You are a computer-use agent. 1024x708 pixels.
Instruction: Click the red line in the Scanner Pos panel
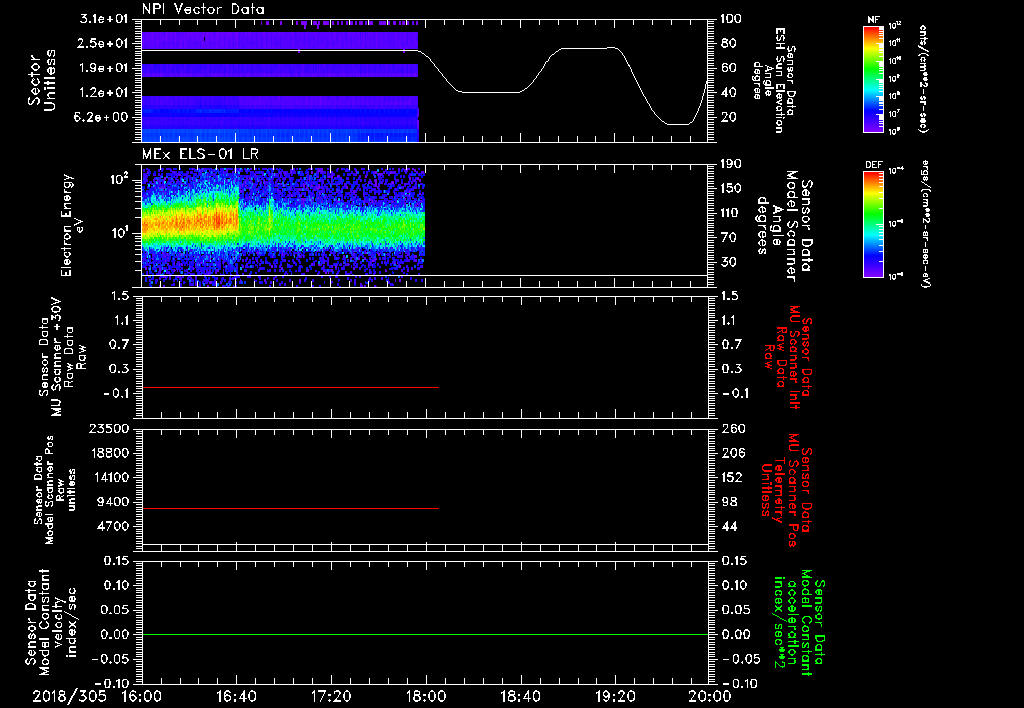click(290, 508)
